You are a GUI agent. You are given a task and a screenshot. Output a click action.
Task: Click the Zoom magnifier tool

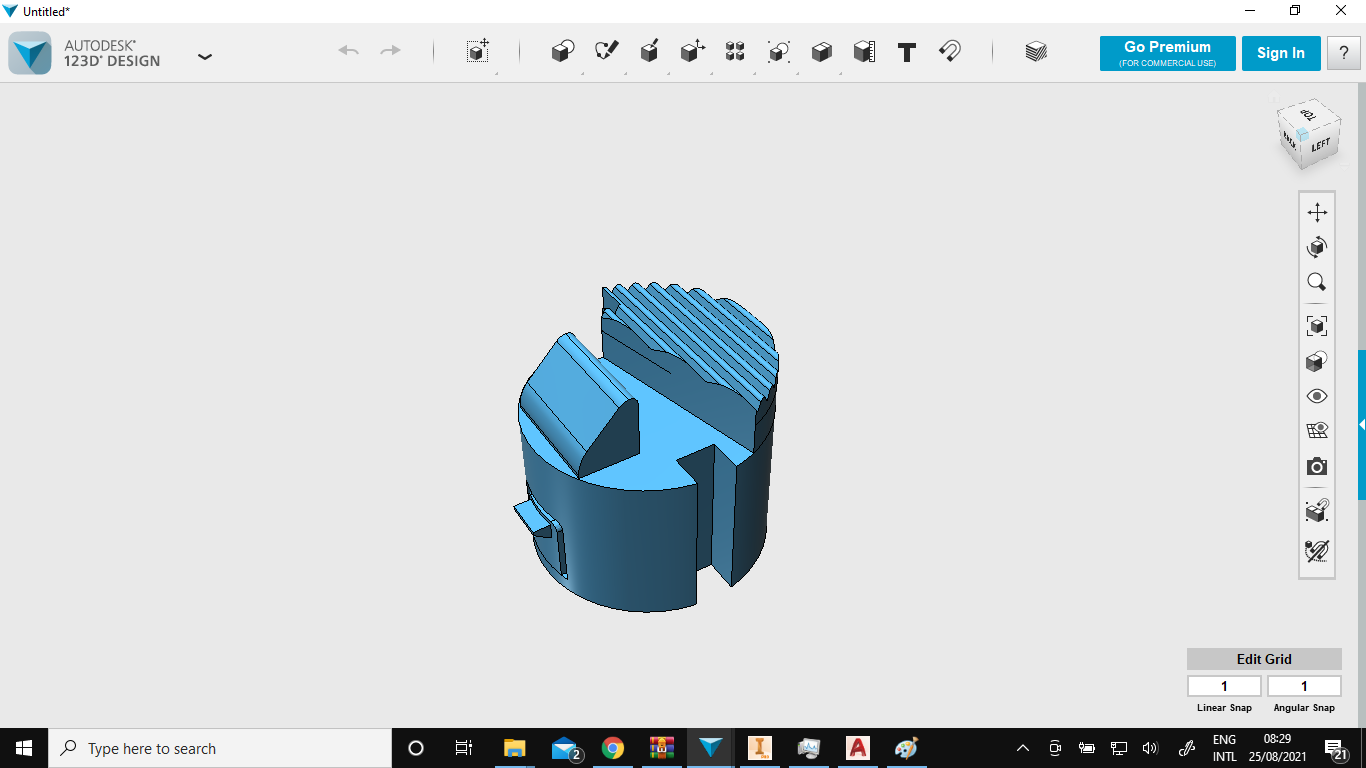tap(1317, 282)
